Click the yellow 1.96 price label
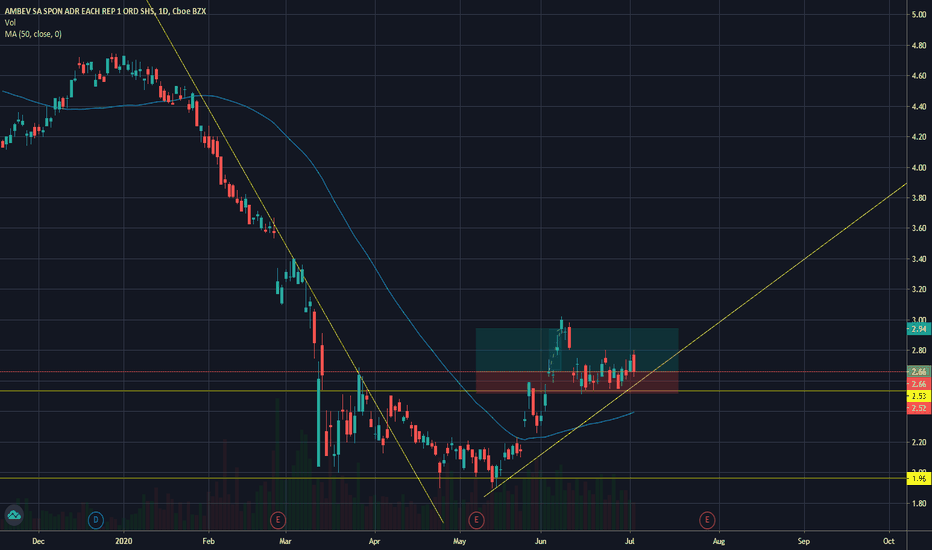The image size is (932, 550). coord(919,478)
